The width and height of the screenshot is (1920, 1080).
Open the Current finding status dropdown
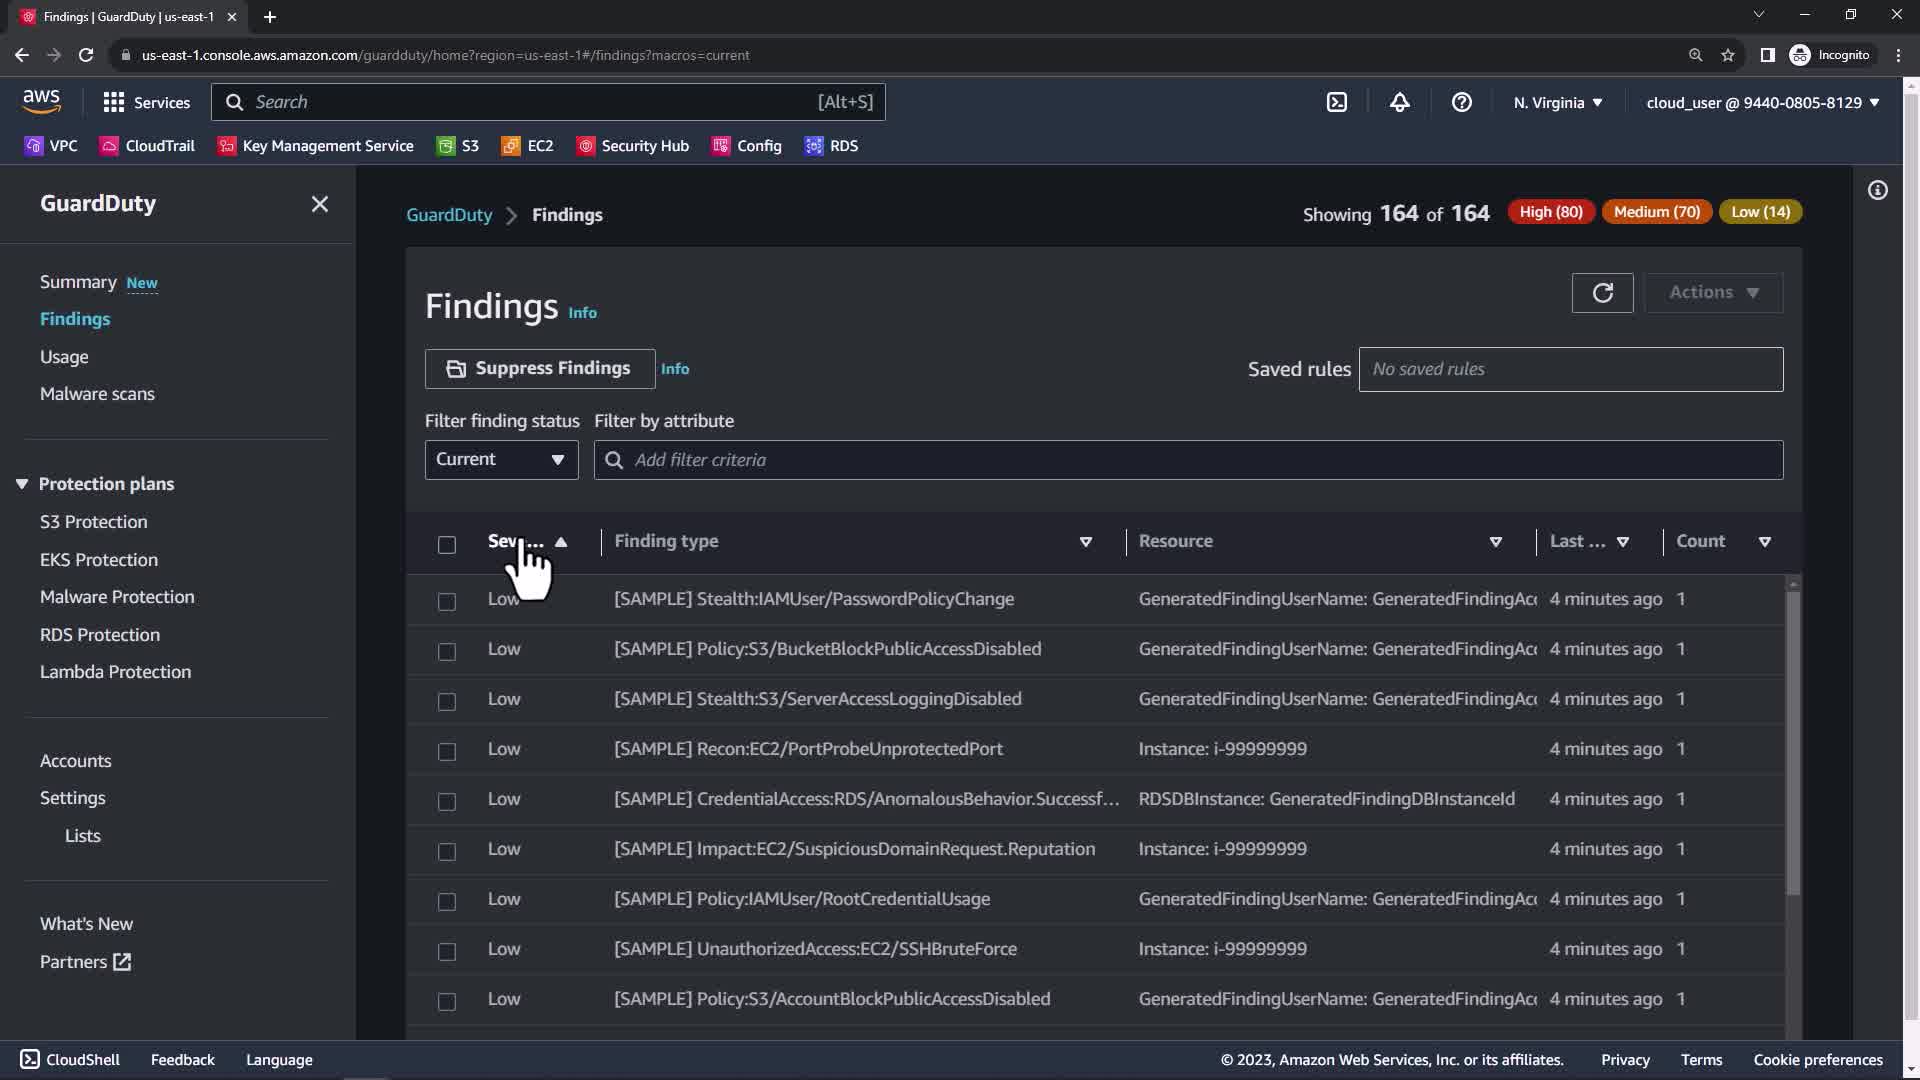coord(501,460)
